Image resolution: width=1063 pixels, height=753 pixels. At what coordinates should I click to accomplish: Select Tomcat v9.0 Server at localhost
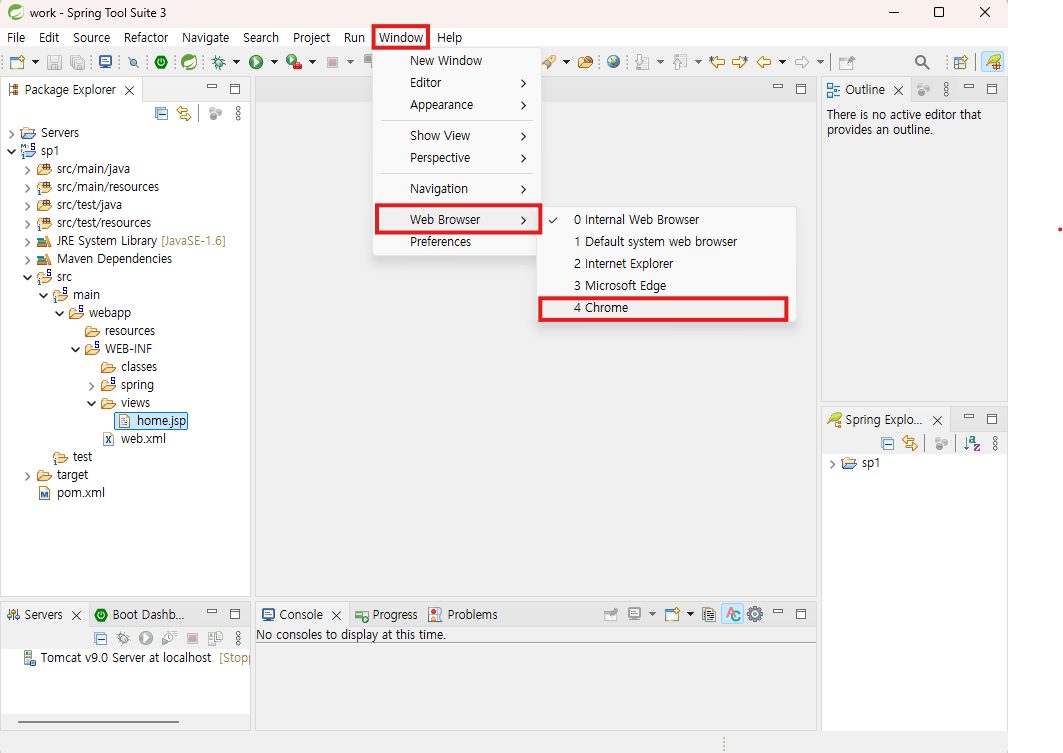pyautogui.click(x=125, y=658)
